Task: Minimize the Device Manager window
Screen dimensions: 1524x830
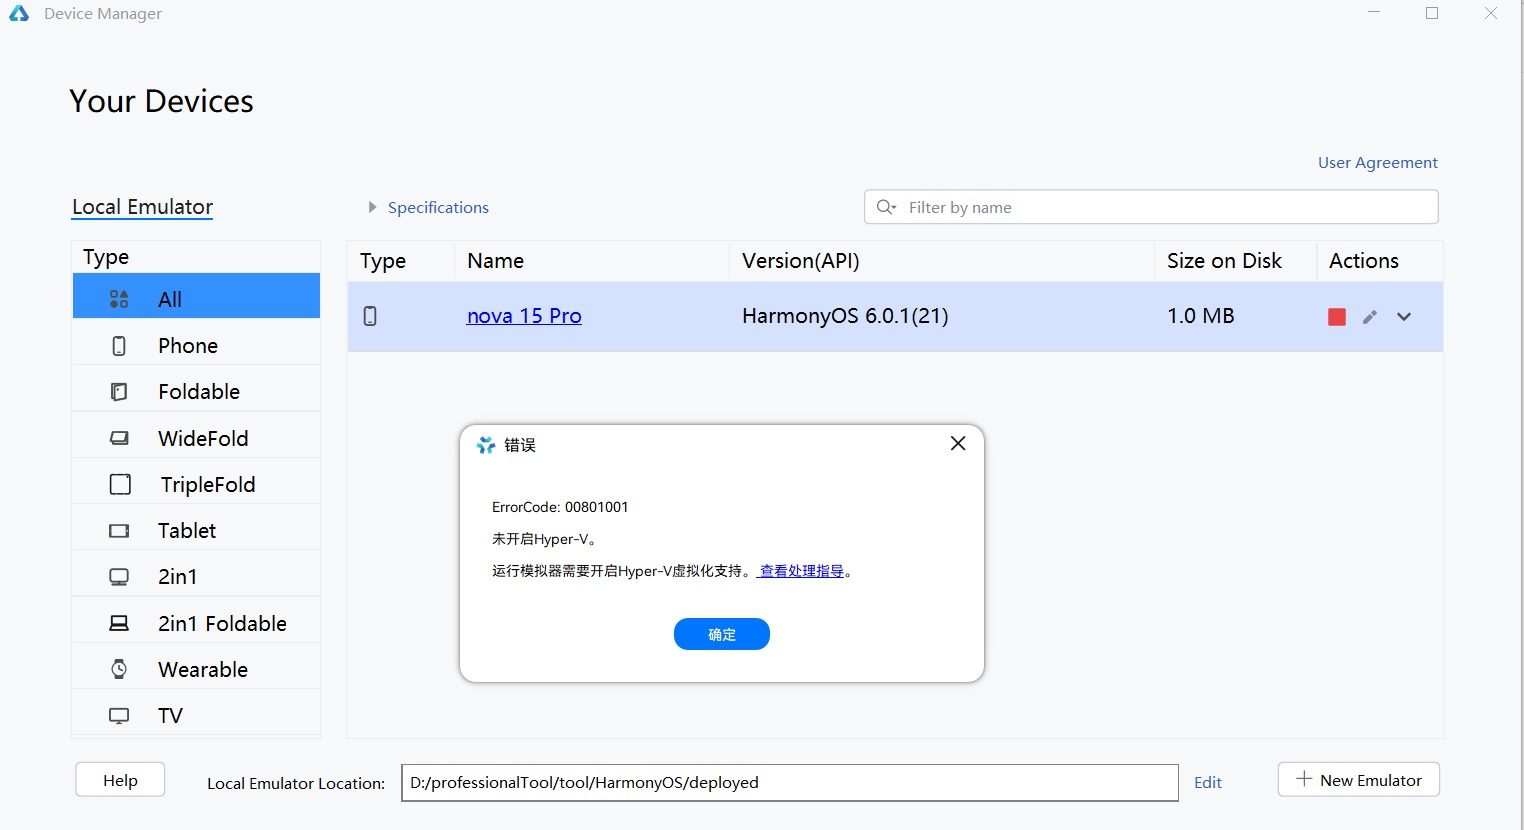Action: (1374, 13)
